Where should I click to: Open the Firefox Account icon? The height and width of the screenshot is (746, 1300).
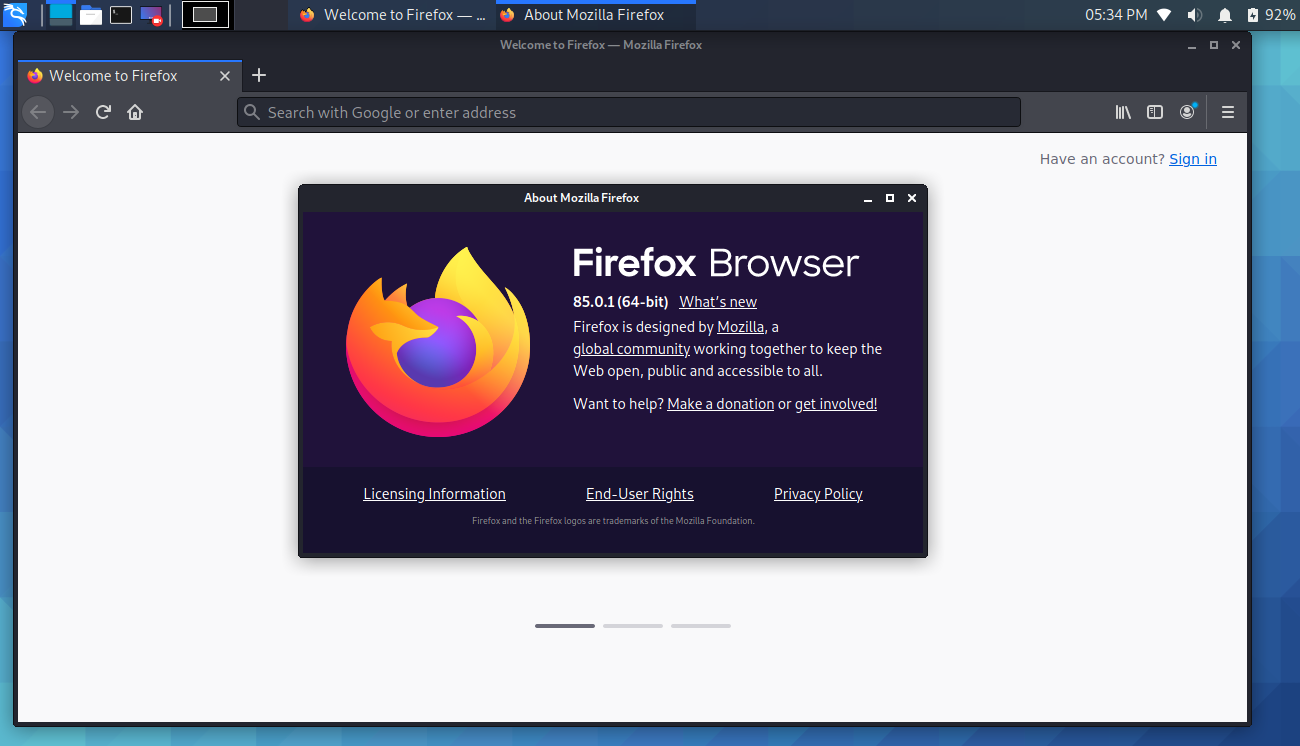pos(1187,112)
